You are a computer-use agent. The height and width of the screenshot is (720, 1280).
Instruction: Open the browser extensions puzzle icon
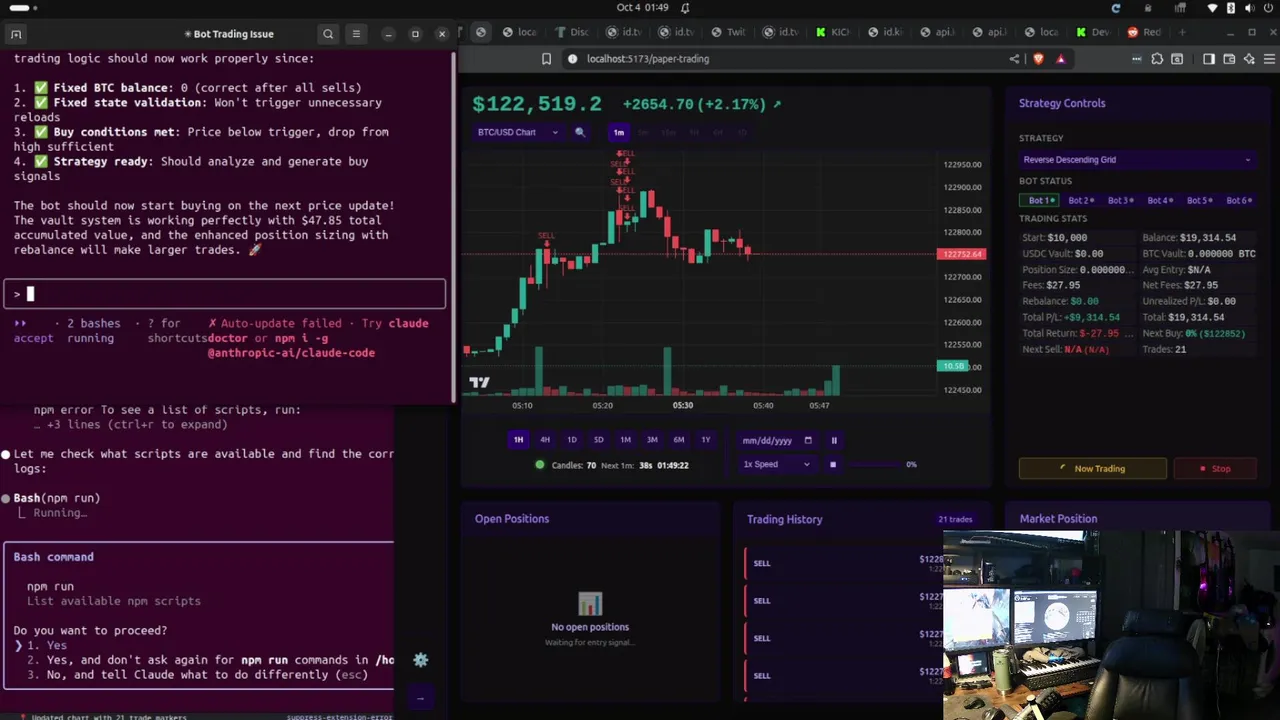tap(1157, 59)
